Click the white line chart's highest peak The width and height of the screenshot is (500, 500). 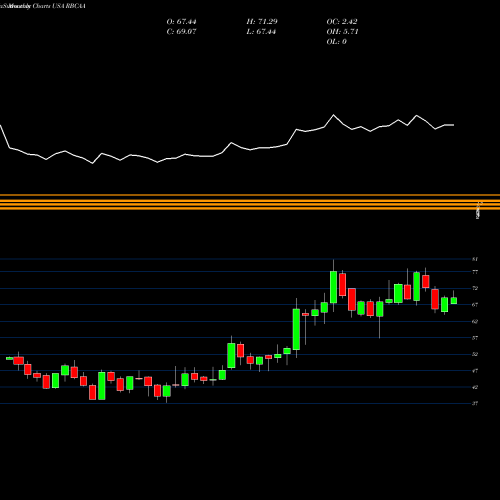click(x=333, y=115)
